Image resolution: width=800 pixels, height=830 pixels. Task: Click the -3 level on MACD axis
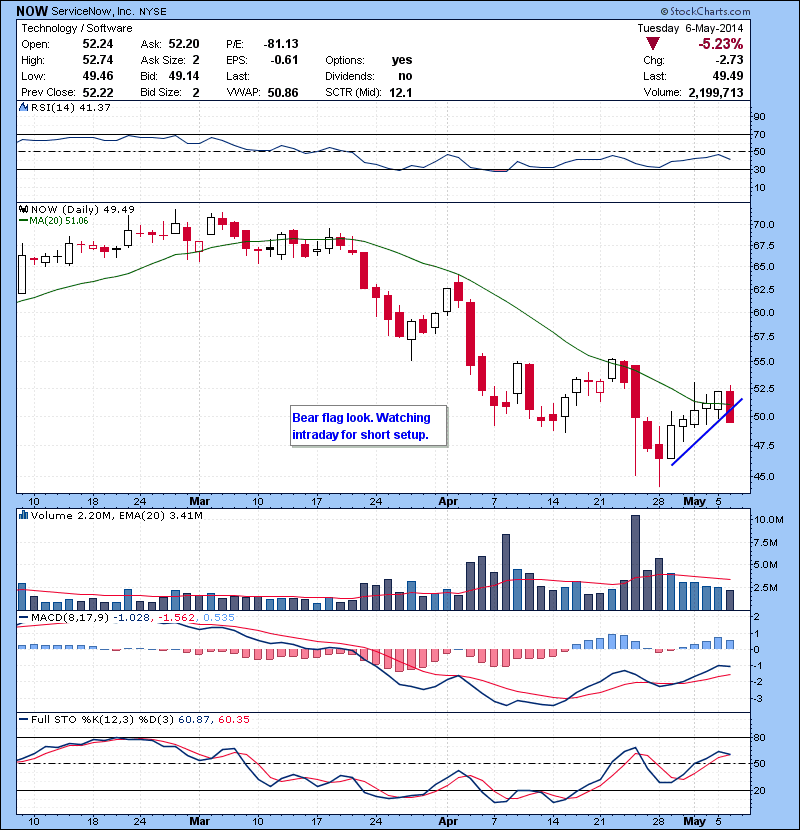tap(758, 699)
